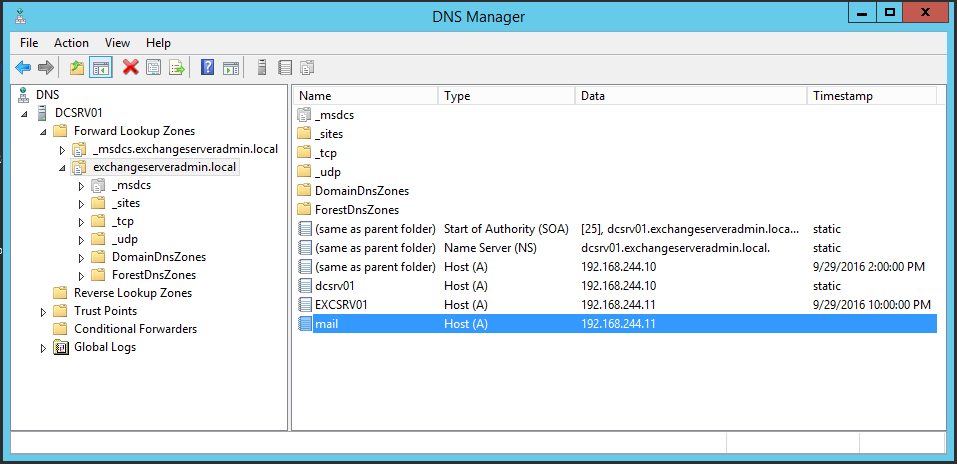Click the Up One Level folder icon

pos(77,68)
